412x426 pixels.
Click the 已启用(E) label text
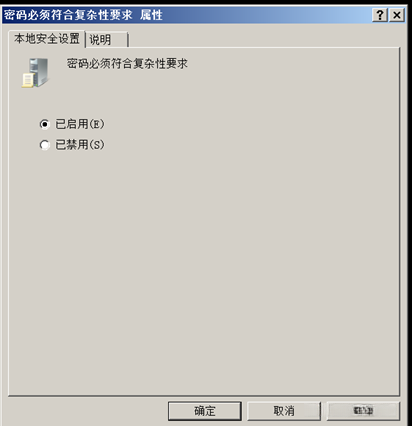[x=80, y=124]
